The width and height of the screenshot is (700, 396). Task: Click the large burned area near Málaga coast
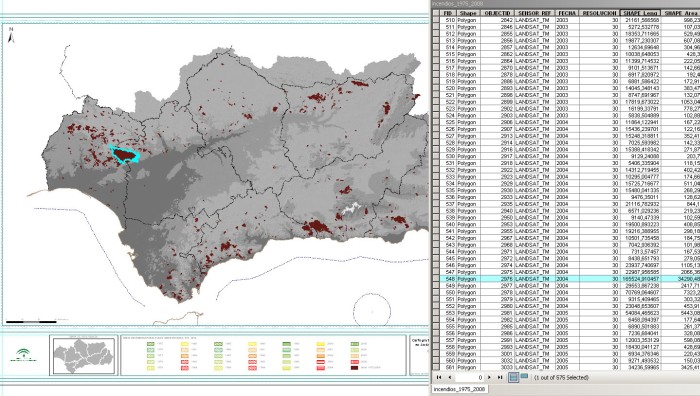coord(317,227)
